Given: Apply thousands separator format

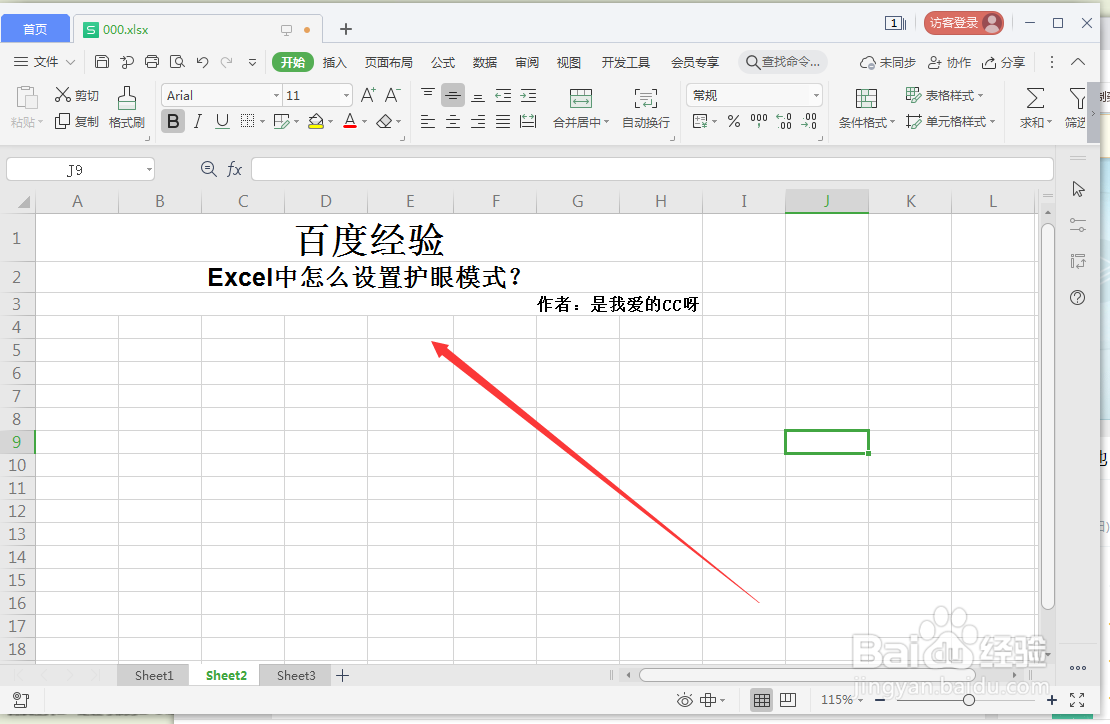Looking at the screenshot, I should click(759, 122).
